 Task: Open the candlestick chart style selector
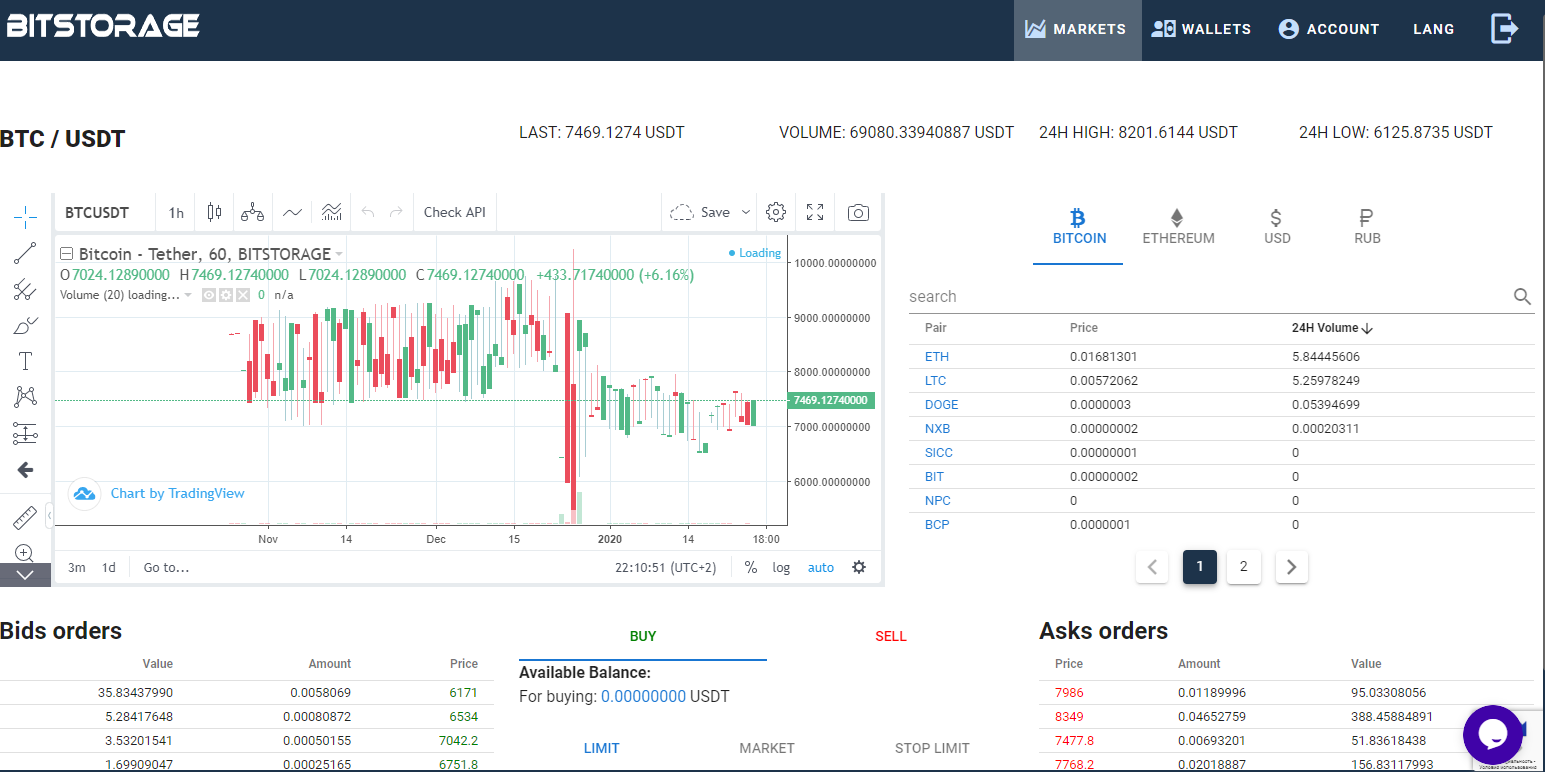[214, 212]
